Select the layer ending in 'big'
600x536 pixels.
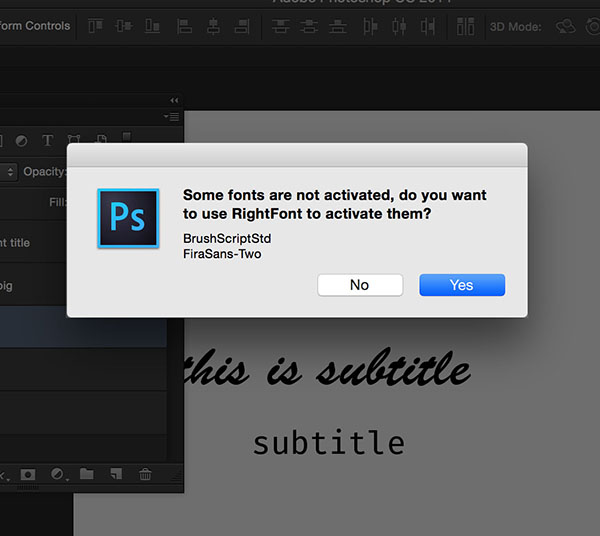tap(34, 285)
